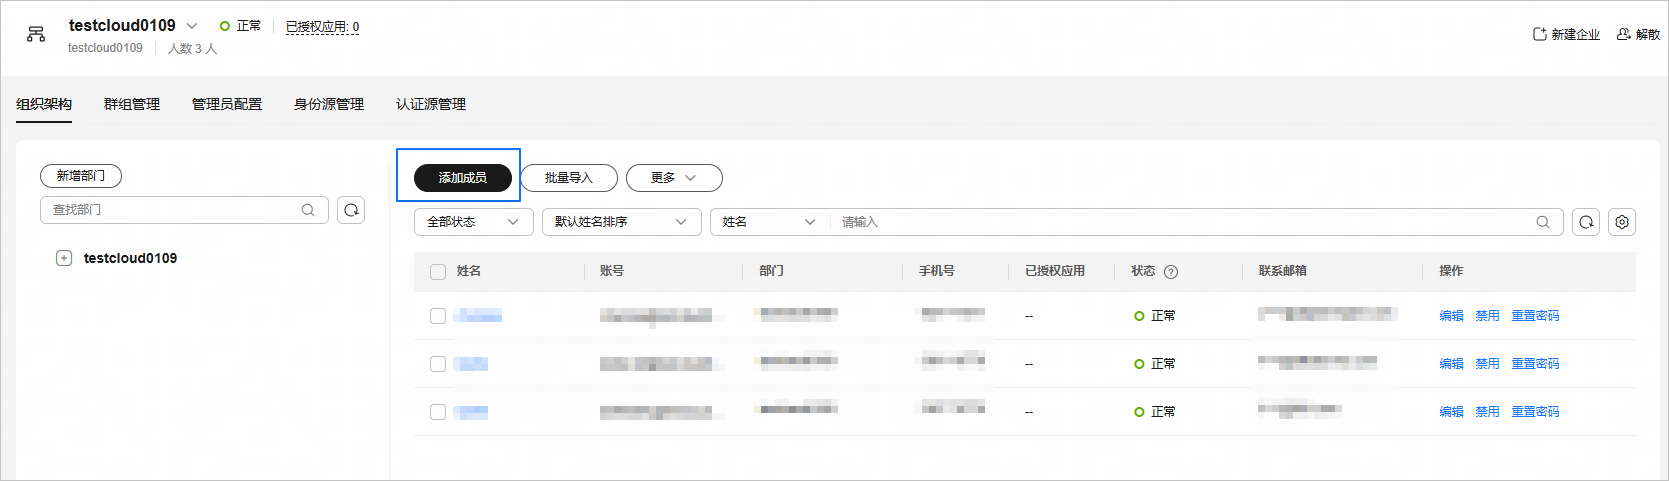Check the second member row checkbox
Viewport: 1669px width, 481px height.
438,364
